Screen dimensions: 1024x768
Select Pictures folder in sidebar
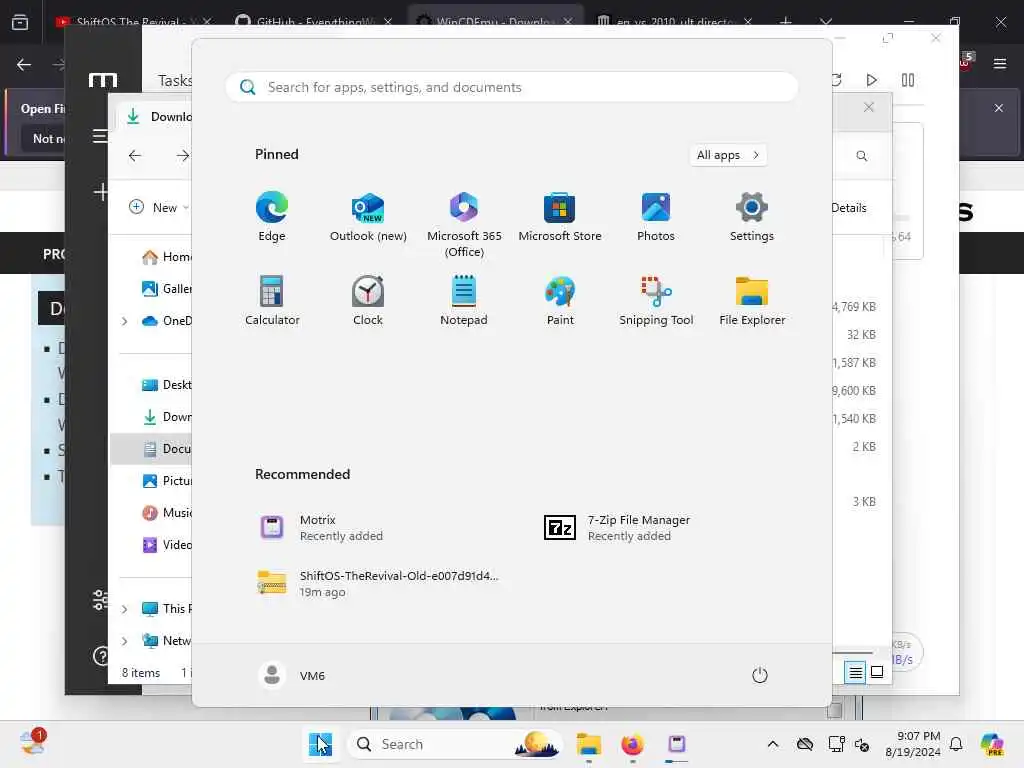tap(167, 481)
